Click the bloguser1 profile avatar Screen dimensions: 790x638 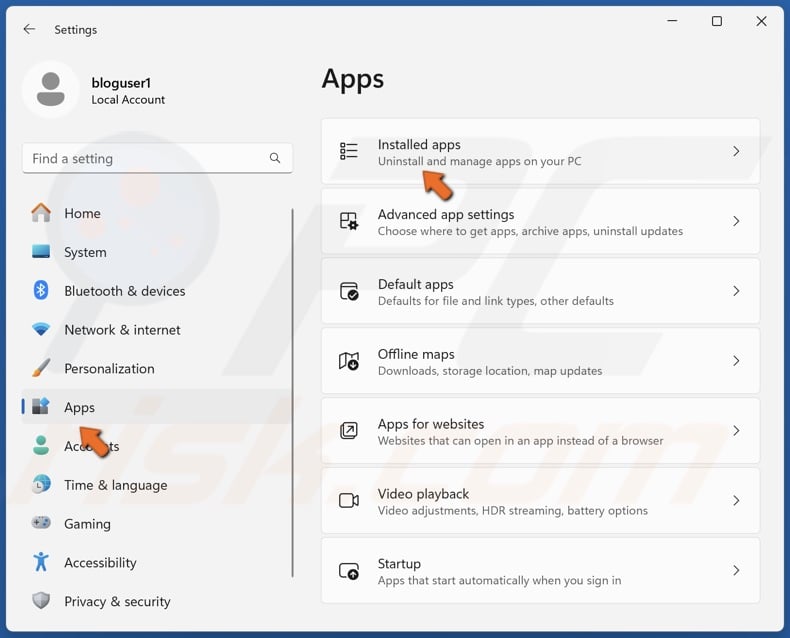coord(50,89)
